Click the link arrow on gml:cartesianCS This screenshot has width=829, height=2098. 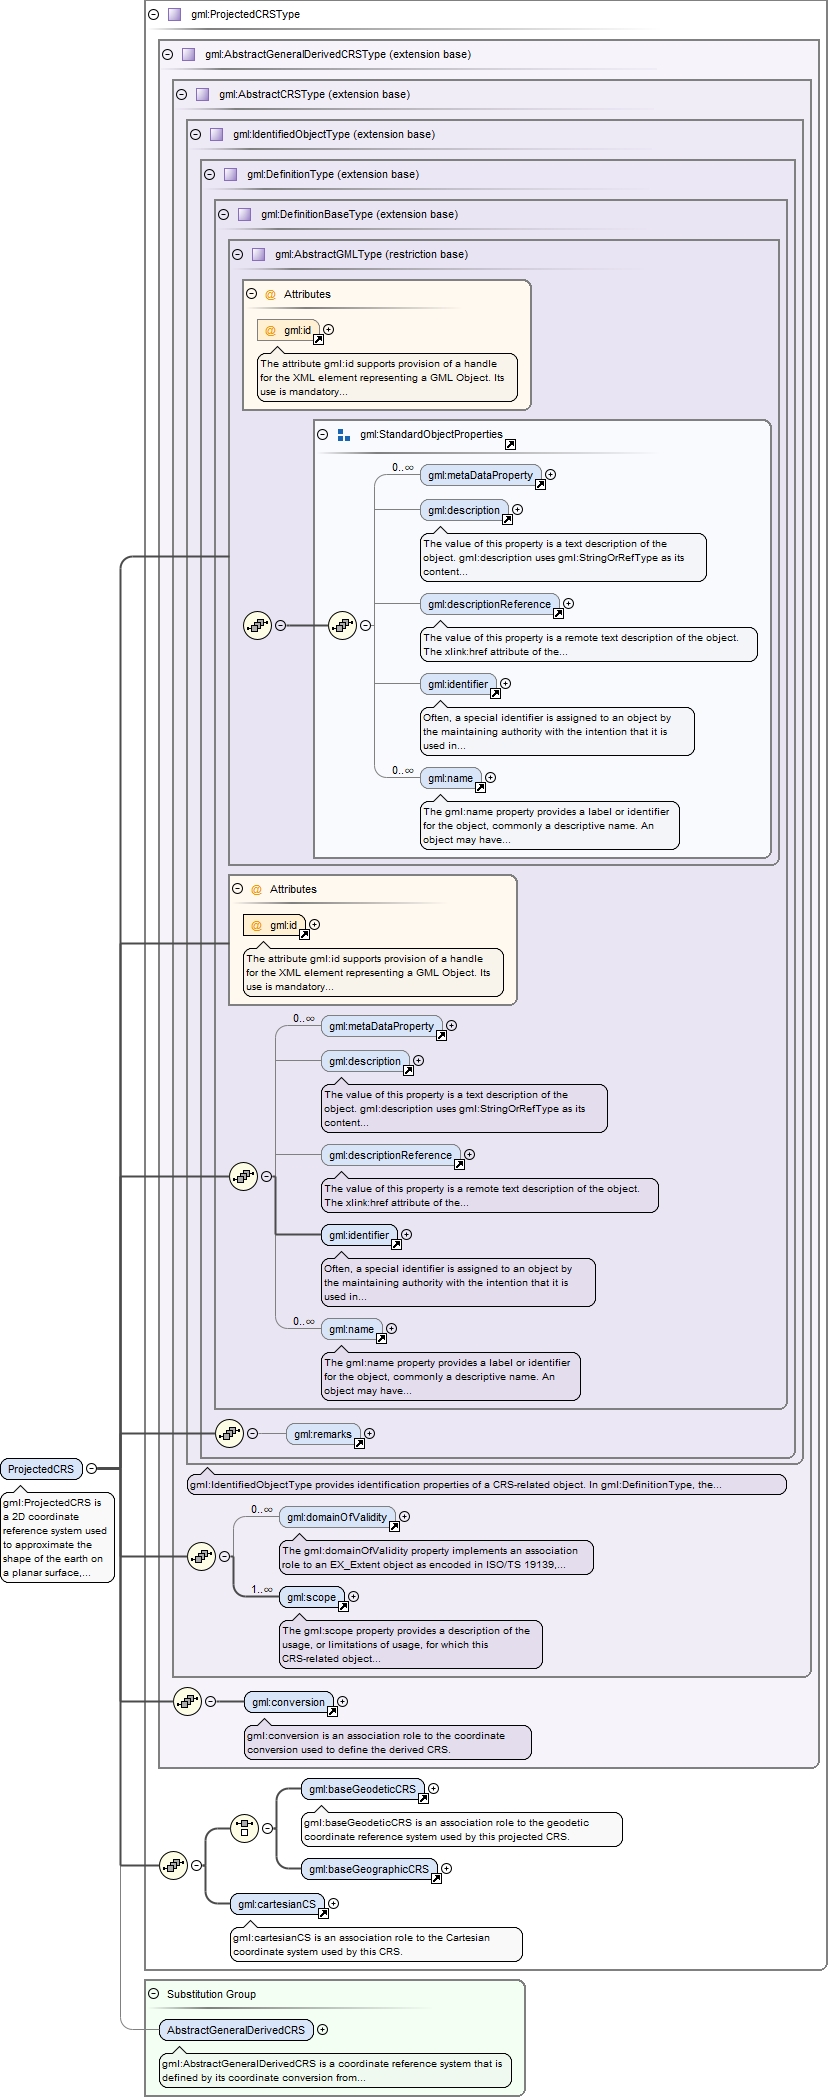pos(323,1913)
